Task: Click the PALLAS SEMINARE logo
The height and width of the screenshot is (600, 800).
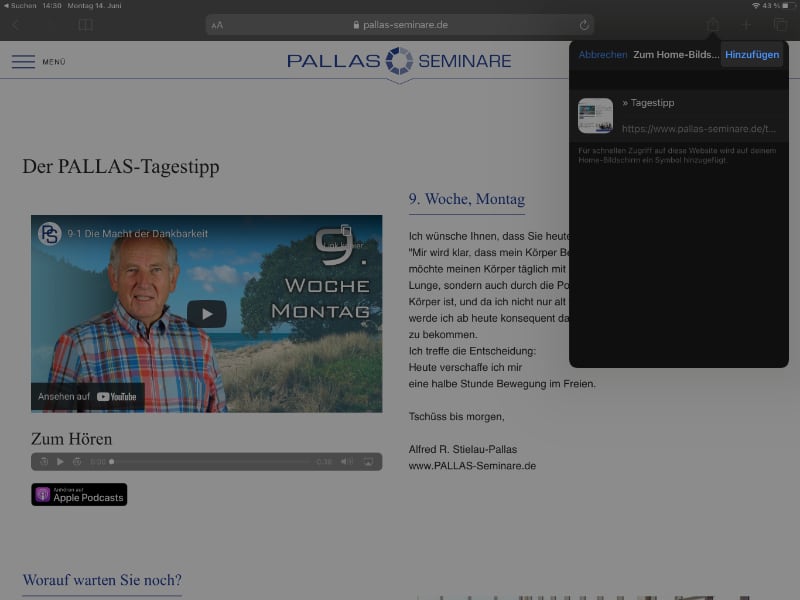Action: 399,61
